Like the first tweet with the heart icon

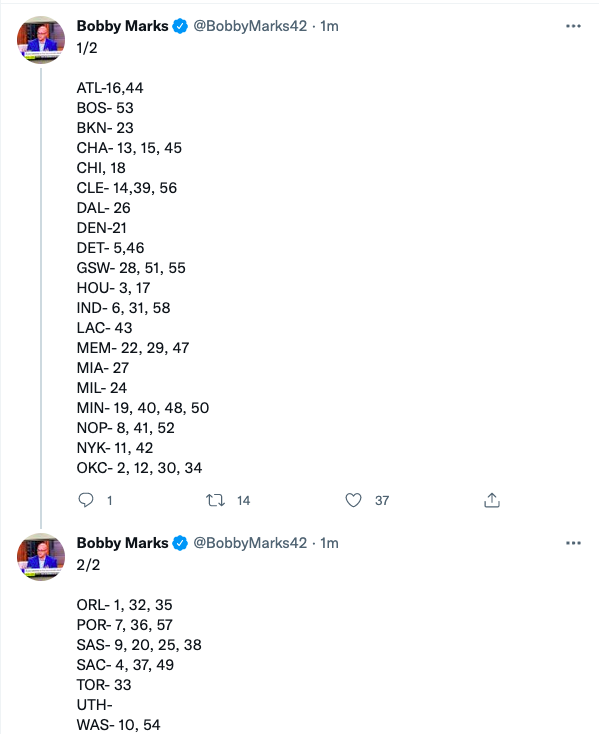[x=353, y=500]
